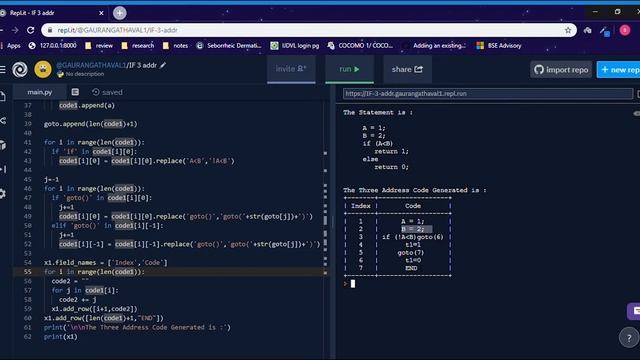Click line number 55 in gutter
640x360 pixels.
27,272
